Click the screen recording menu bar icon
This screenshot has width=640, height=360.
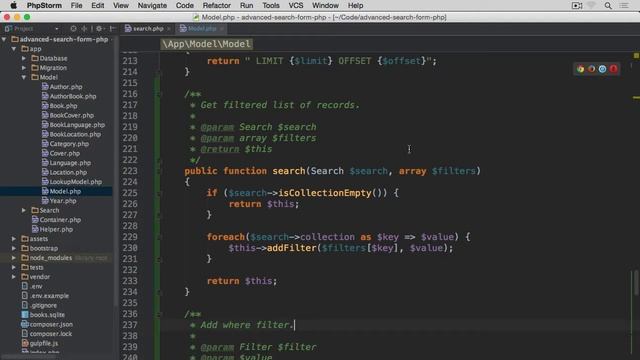[x=577, y=6]
